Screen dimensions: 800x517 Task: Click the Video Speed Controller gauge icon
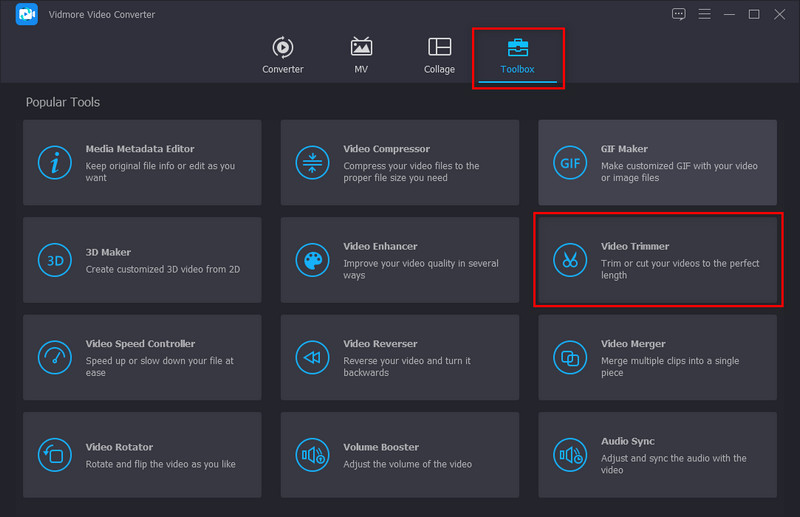[x=55, y=357]
